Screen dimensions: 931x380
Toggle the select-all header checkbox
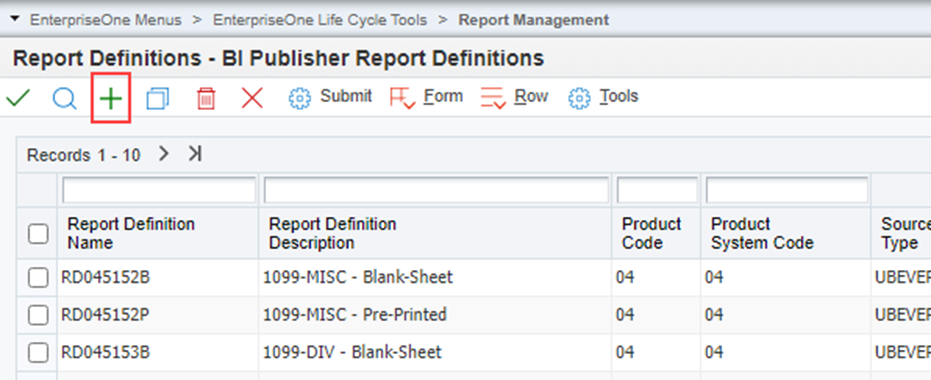[38, 234]
